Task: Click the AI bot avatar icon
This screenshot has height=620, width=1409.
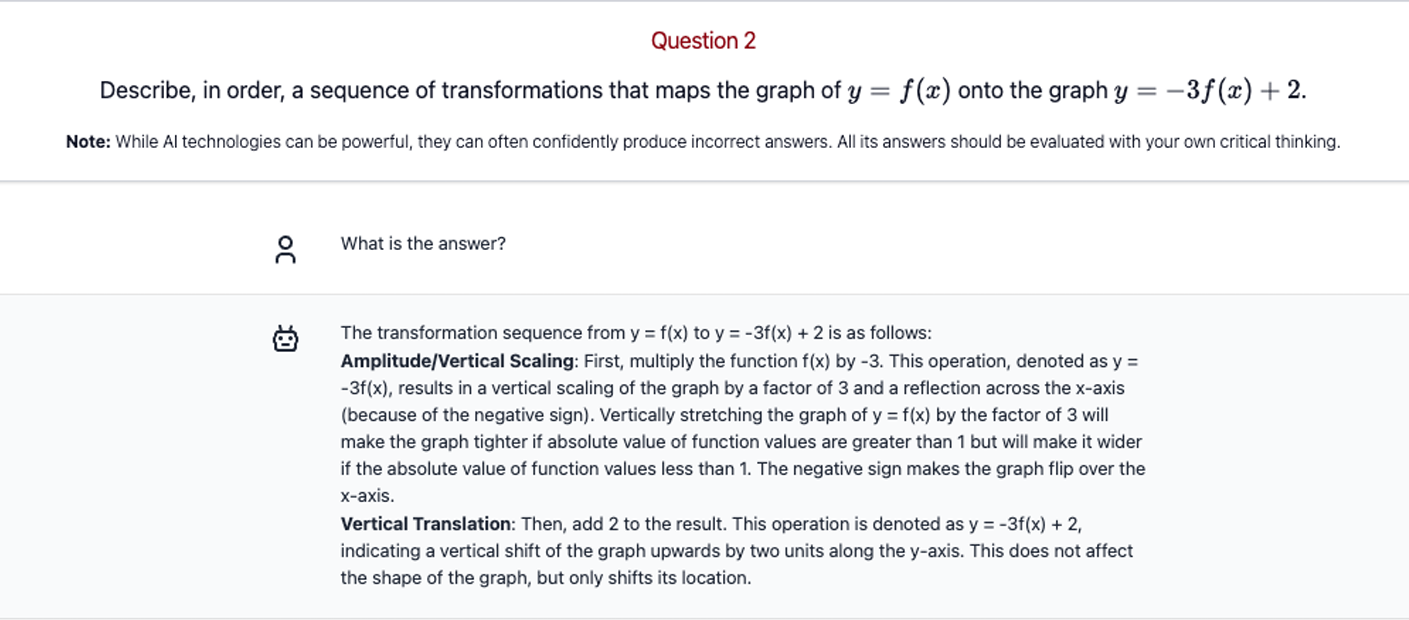Action: point(285,340)
